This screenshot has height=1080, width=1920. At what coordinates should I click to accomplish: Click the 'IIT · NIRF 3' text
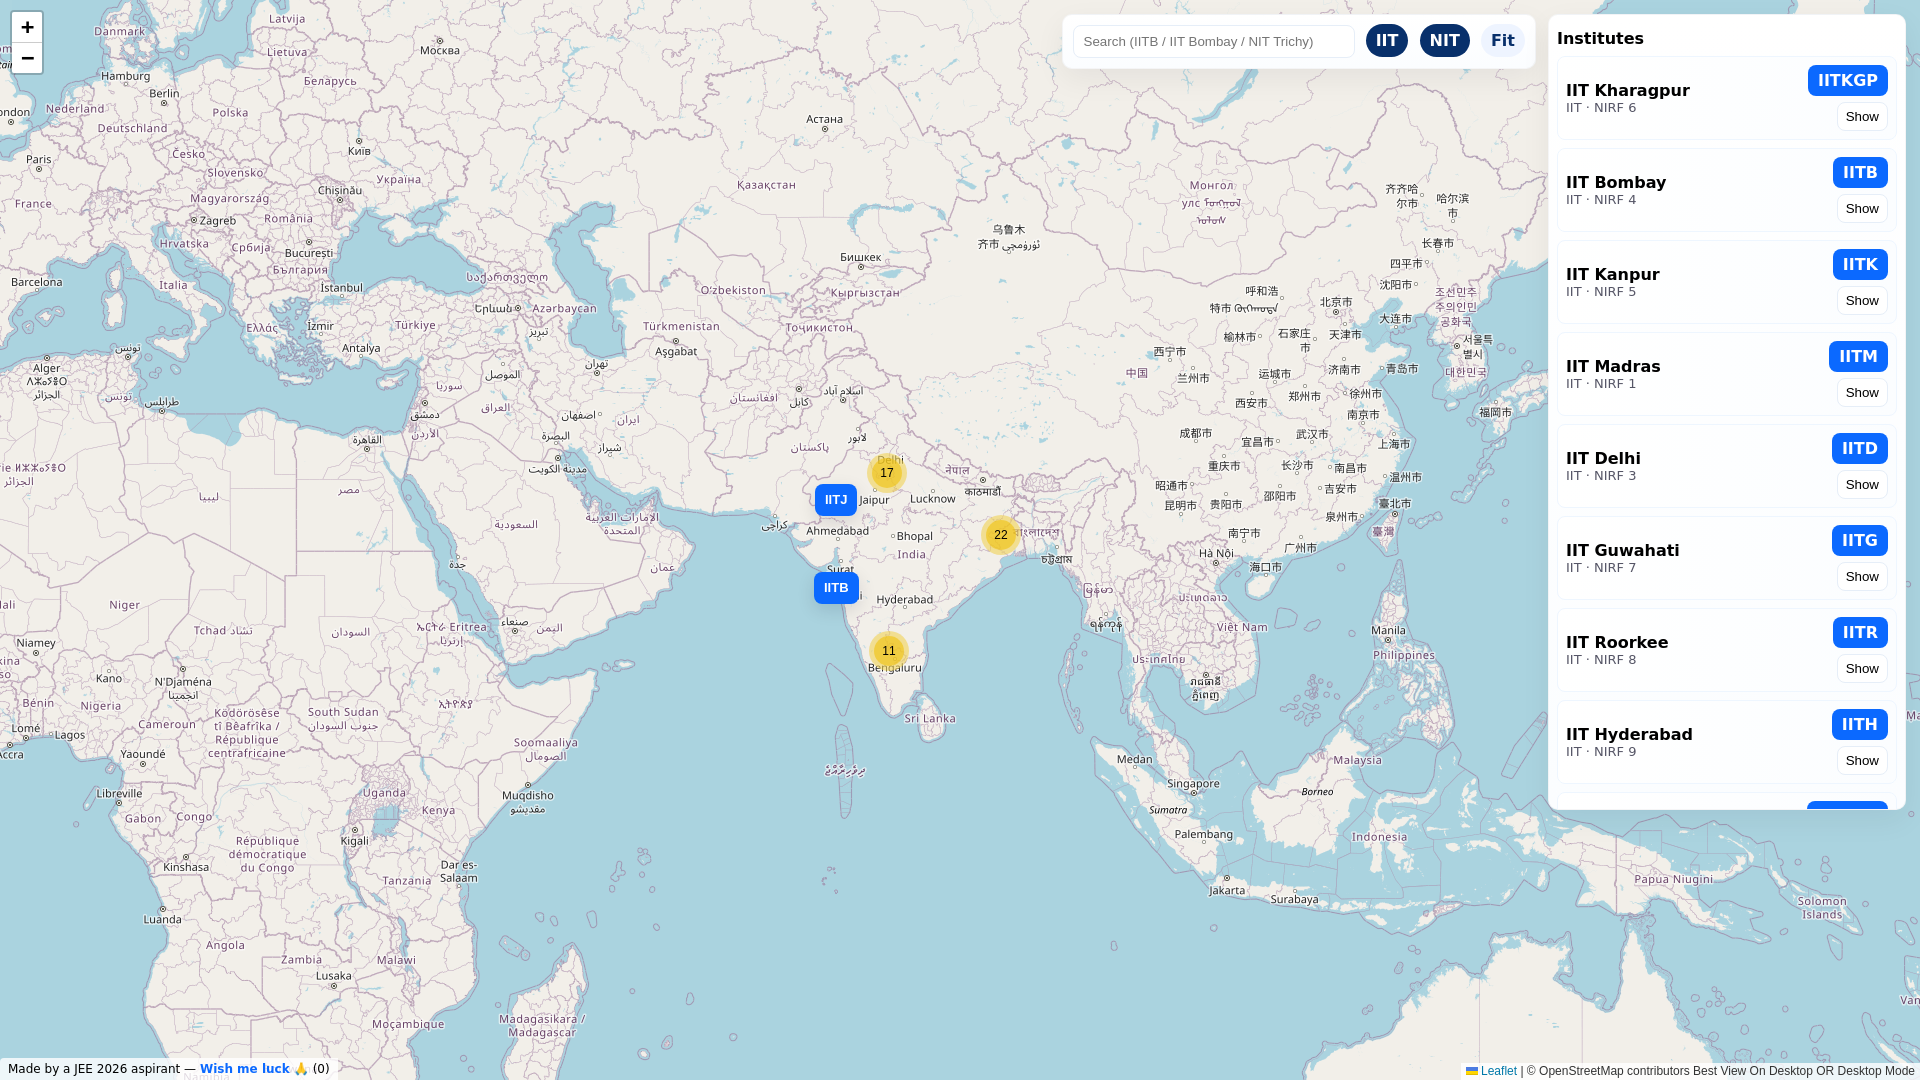pyautogui.click(x=1601, y=476)
